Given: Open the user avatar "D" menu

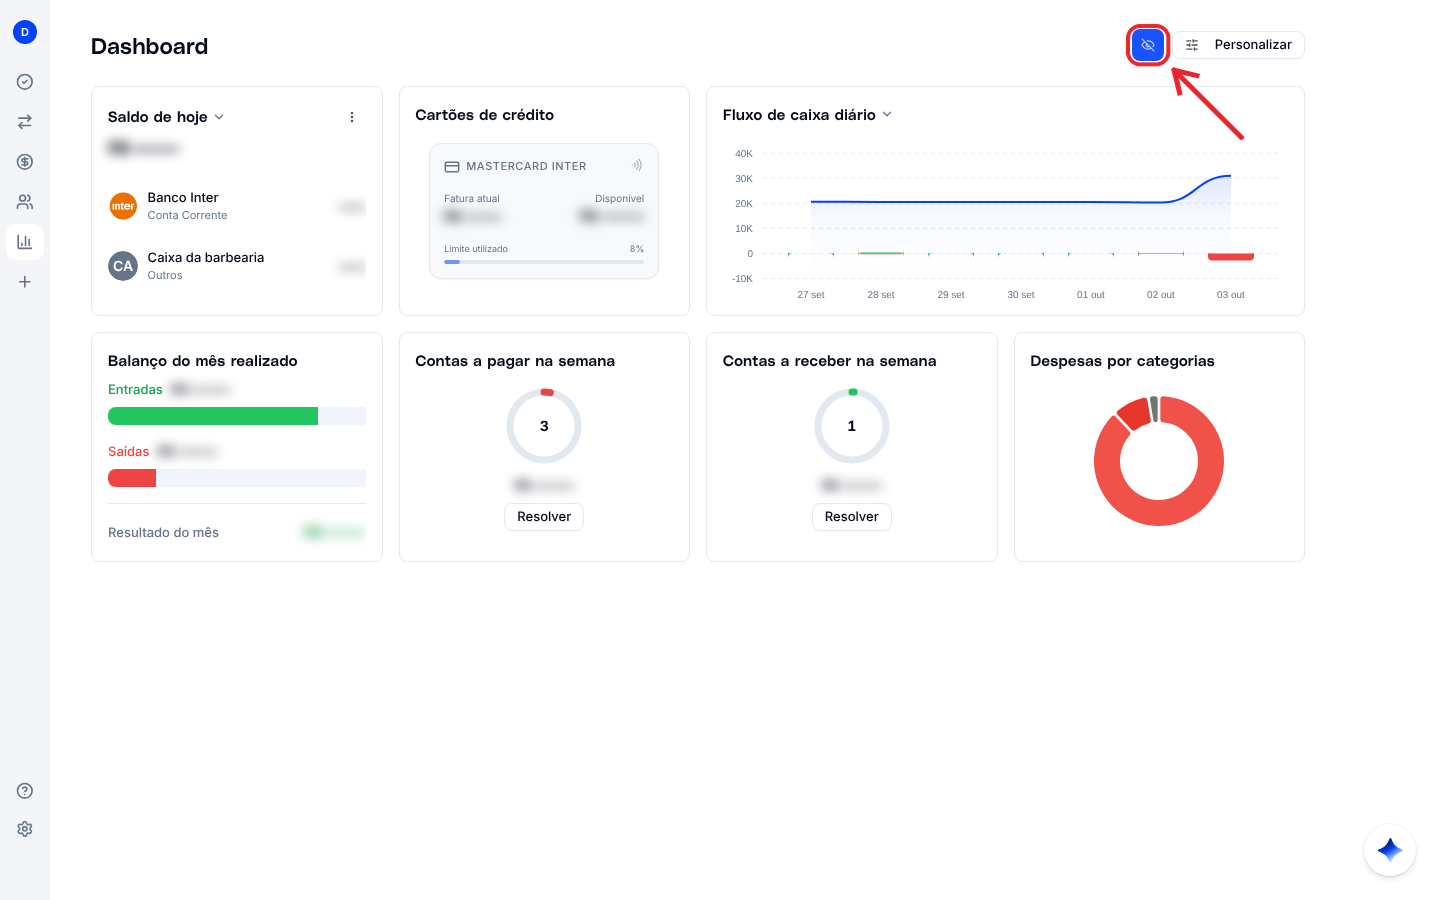Looking at the screenshot, I should [x=25, y=32].
